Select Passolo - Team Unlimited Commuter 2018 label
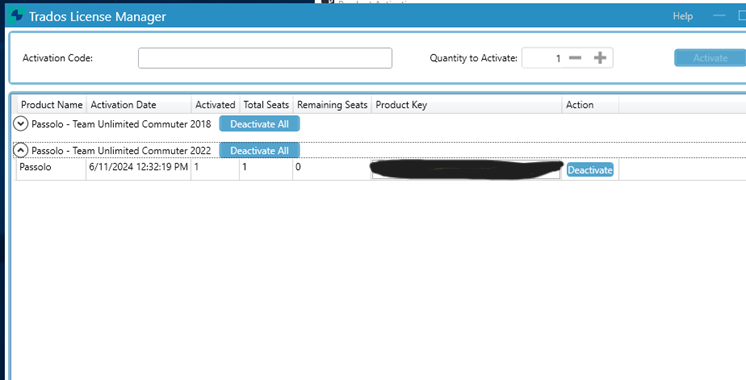The width and height of the screenshot is (746, 380). pyautogui.click(x=121, y=124)
